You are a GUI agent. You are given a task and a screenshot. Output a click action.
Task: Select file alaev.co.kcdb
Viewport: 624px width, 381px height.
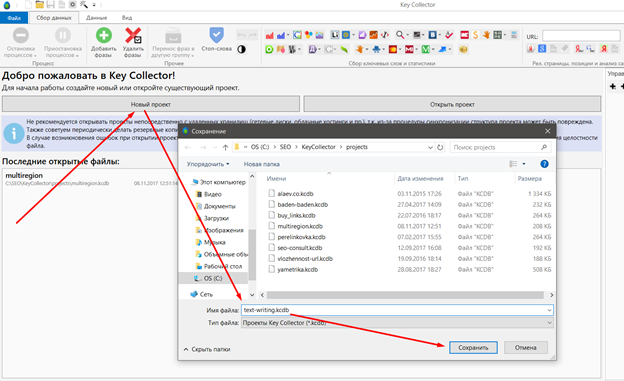point(295,194)
